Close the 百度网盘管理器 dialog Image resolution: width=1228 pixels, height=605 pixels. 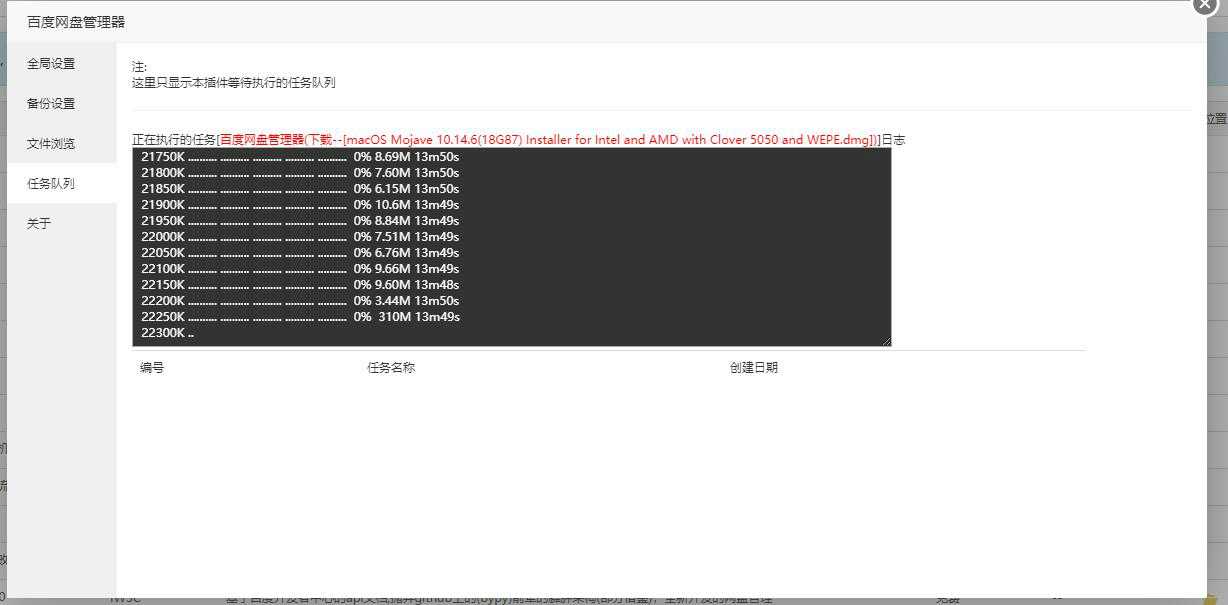pyautogui.click(x=1204, y=4)
